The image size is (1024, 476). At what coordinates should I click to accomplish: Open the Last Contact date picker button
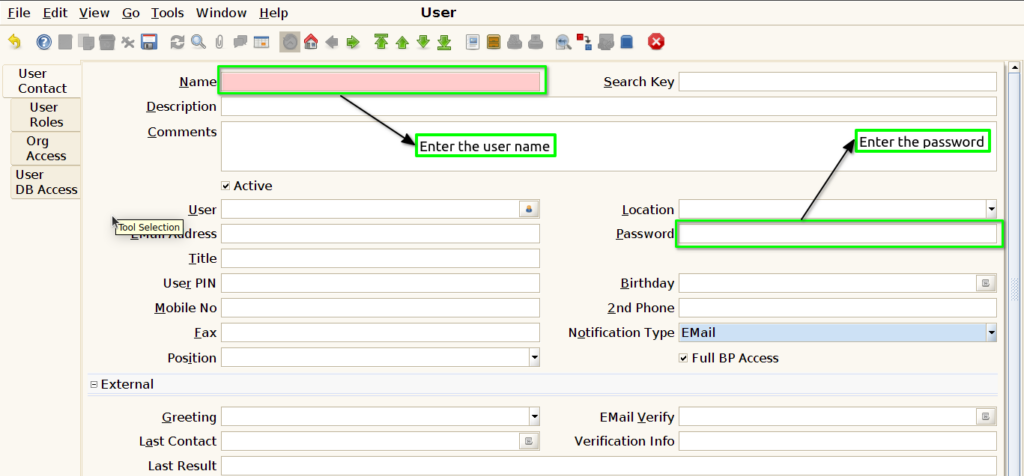coord(529,441)
